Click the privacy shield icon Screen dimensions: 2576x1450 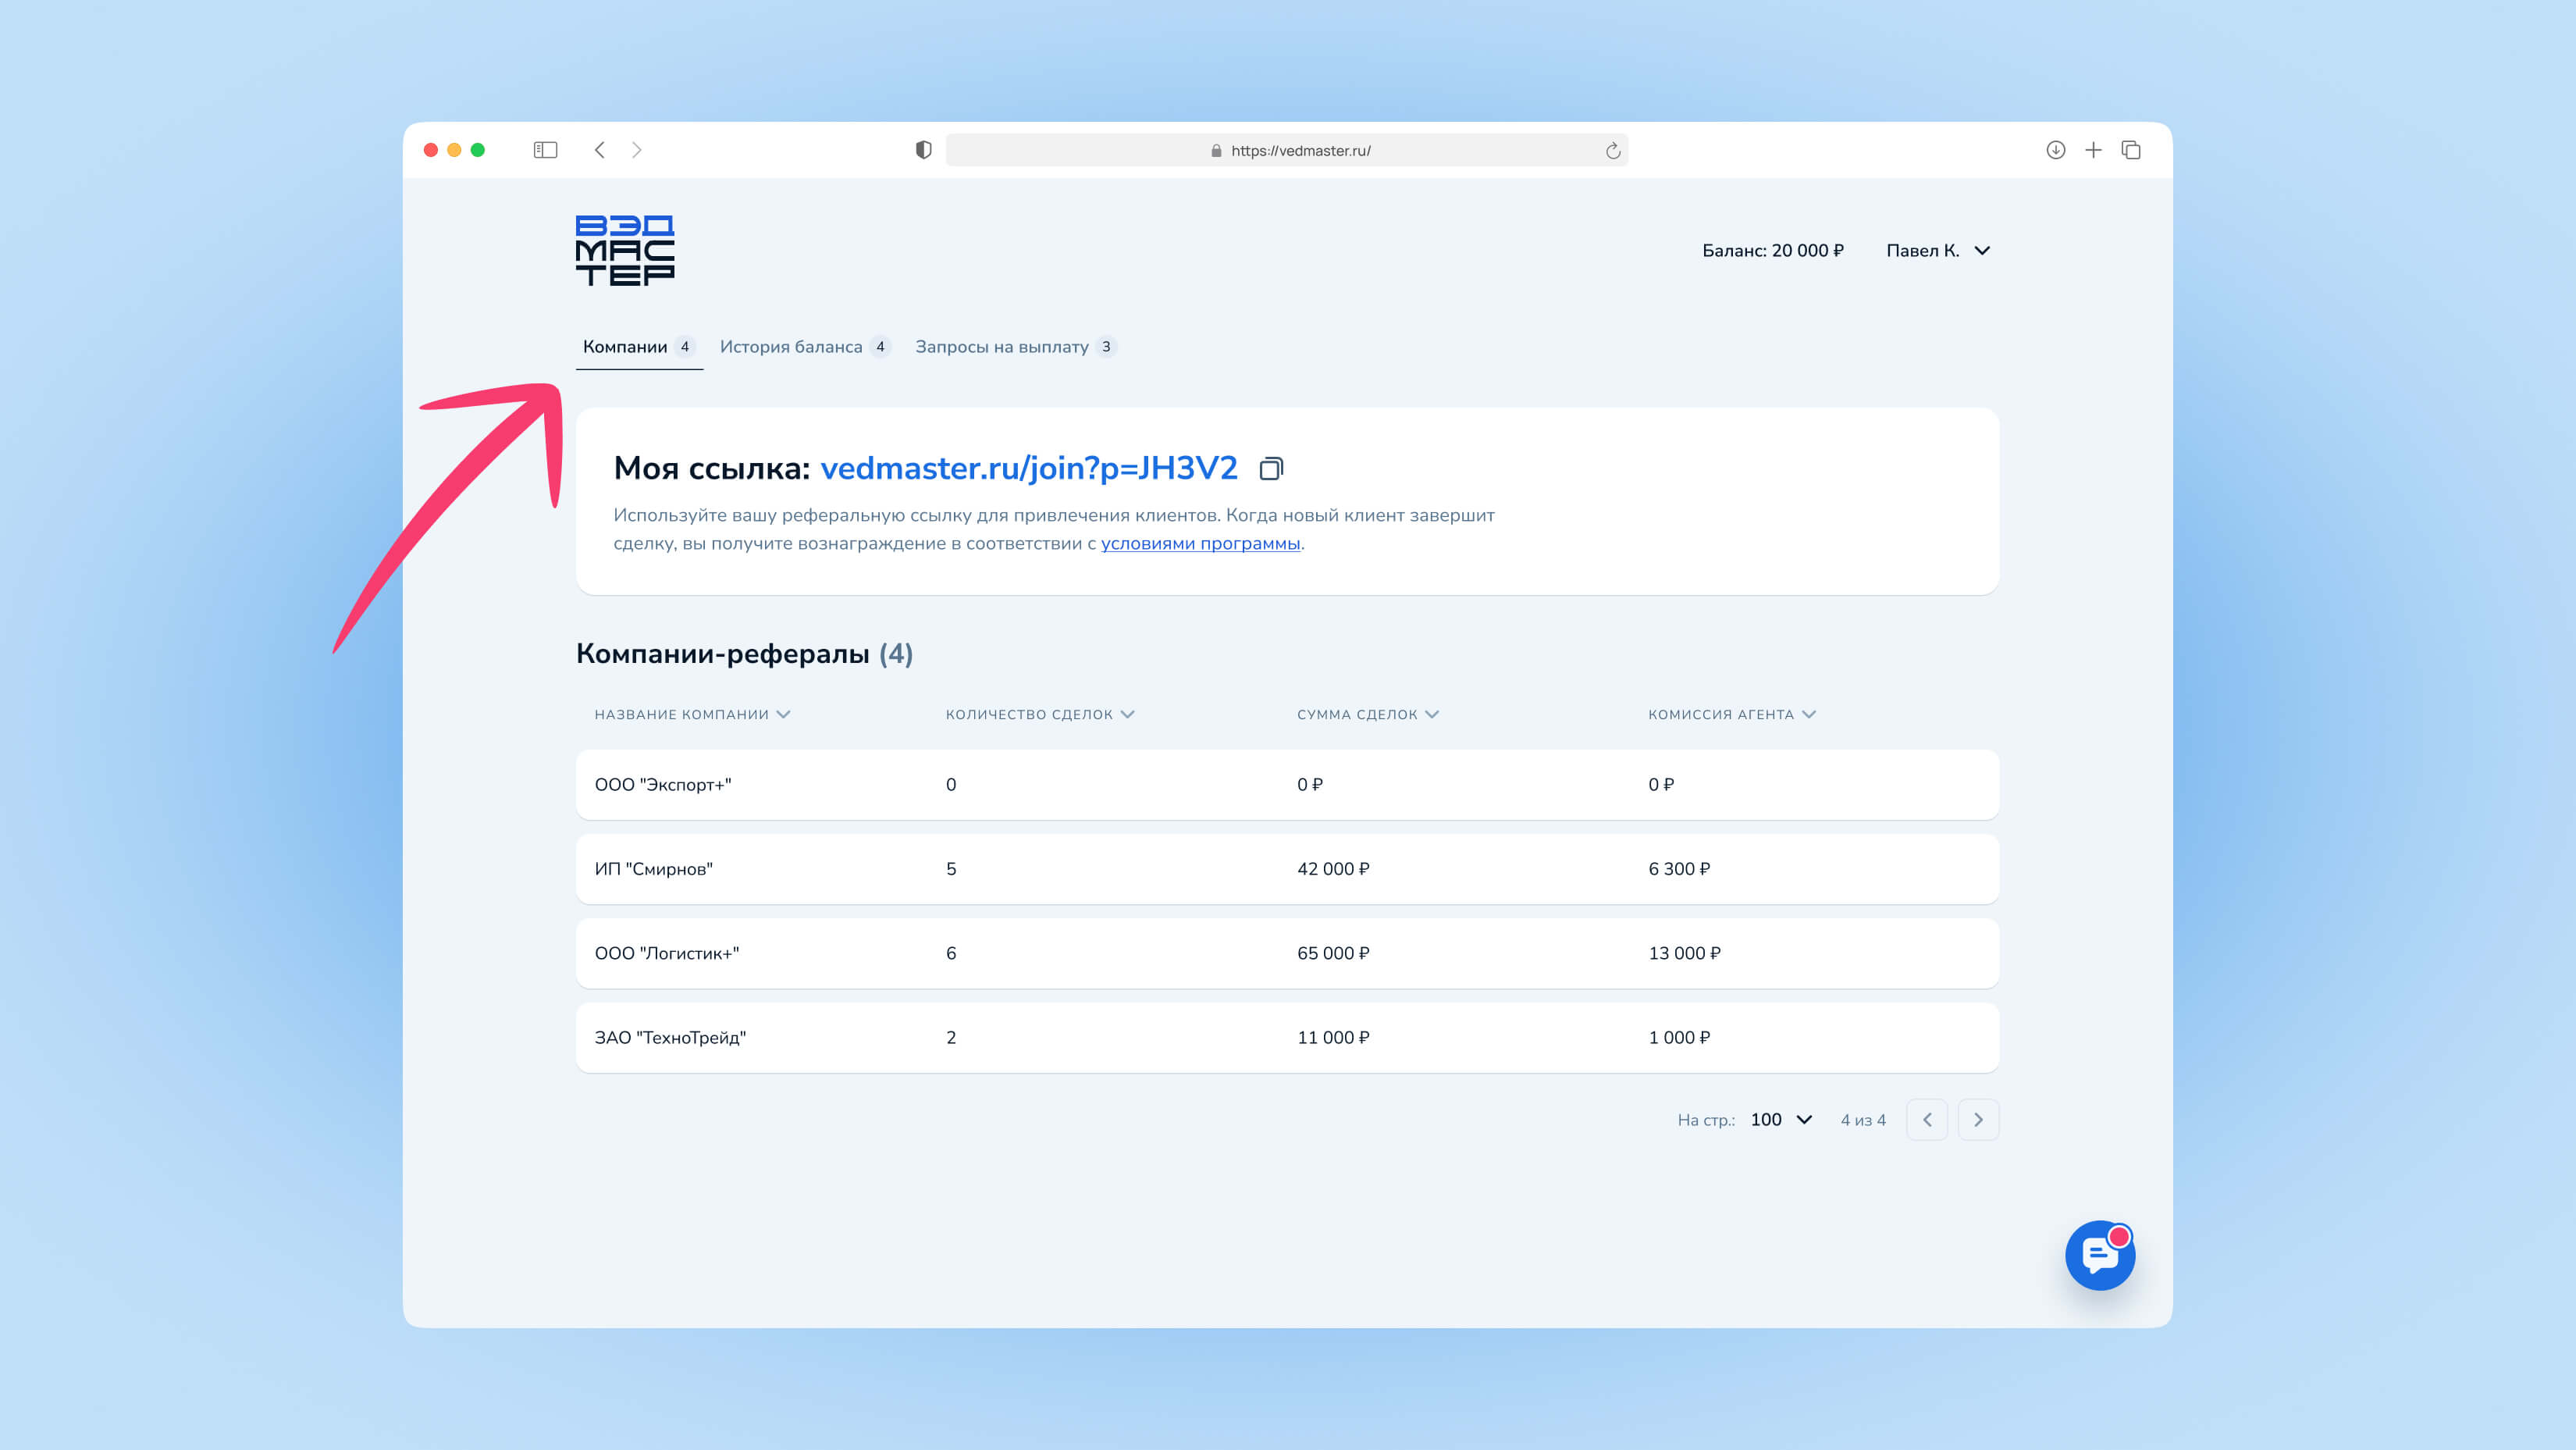click(x=923, y=150)
